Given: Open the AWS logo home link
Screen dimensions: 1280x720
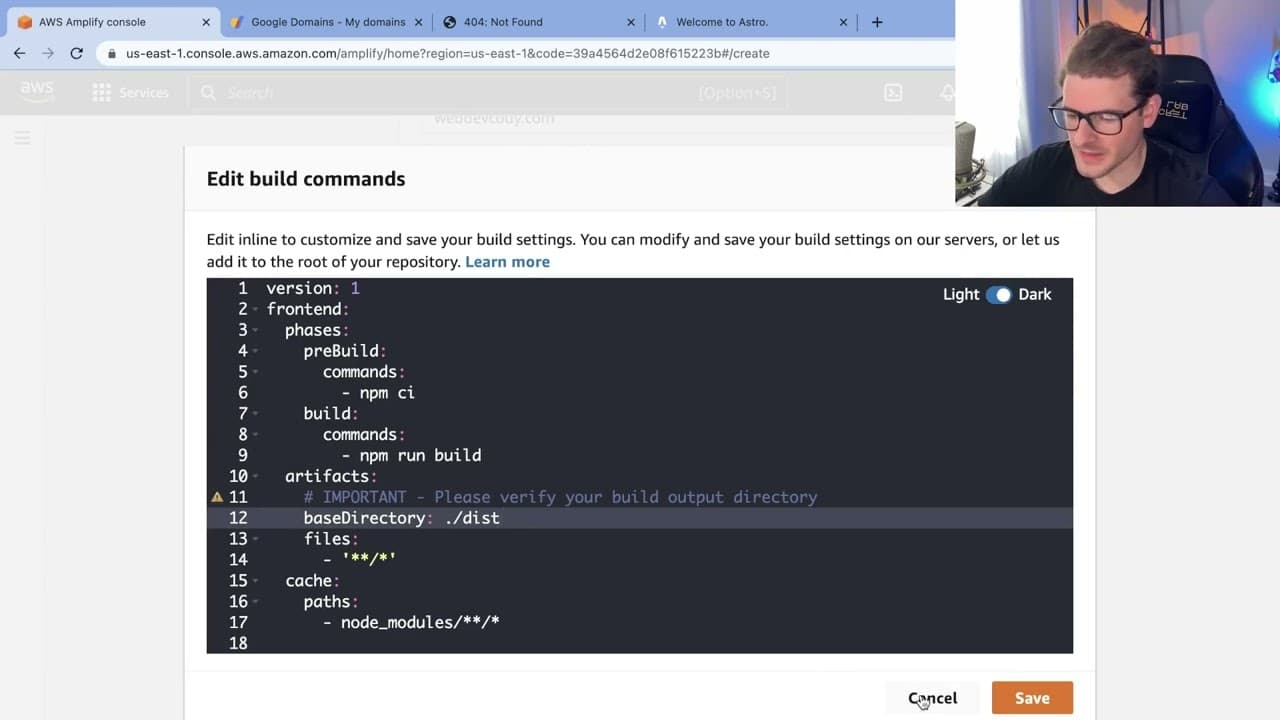Looking at the screenshot, I should tap(37, 92).
